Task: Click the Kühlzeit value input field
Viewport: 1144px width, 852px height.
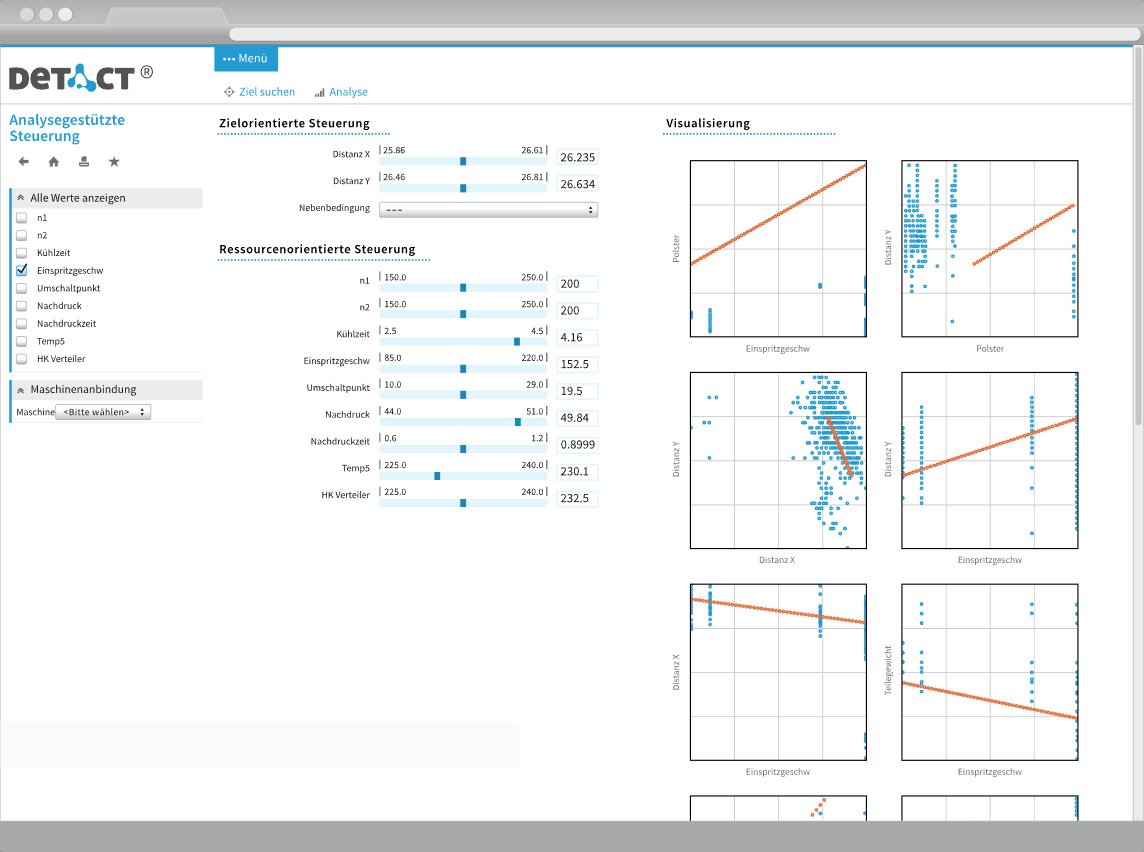Action: pos(577,337)
